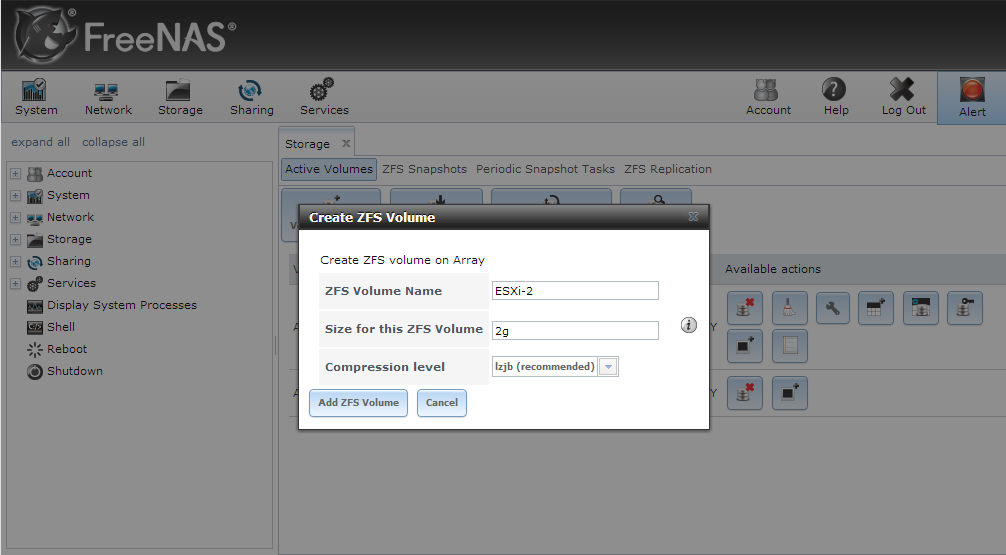Click the FreeNAS shark logo

tap(45, 35)
